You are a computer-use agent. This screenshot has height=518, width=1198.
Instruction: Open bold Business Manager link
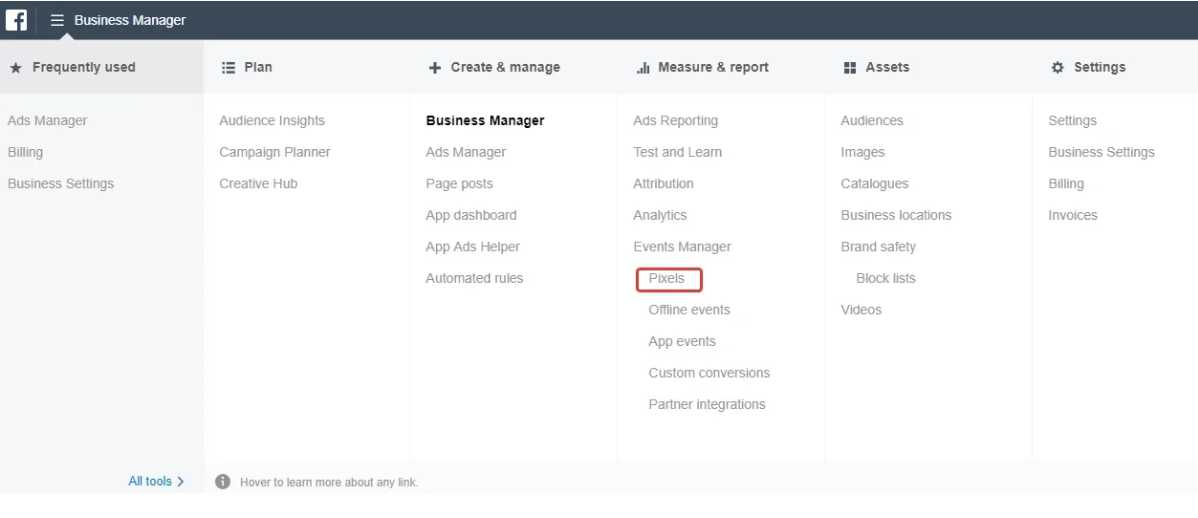tap(485, 121)
